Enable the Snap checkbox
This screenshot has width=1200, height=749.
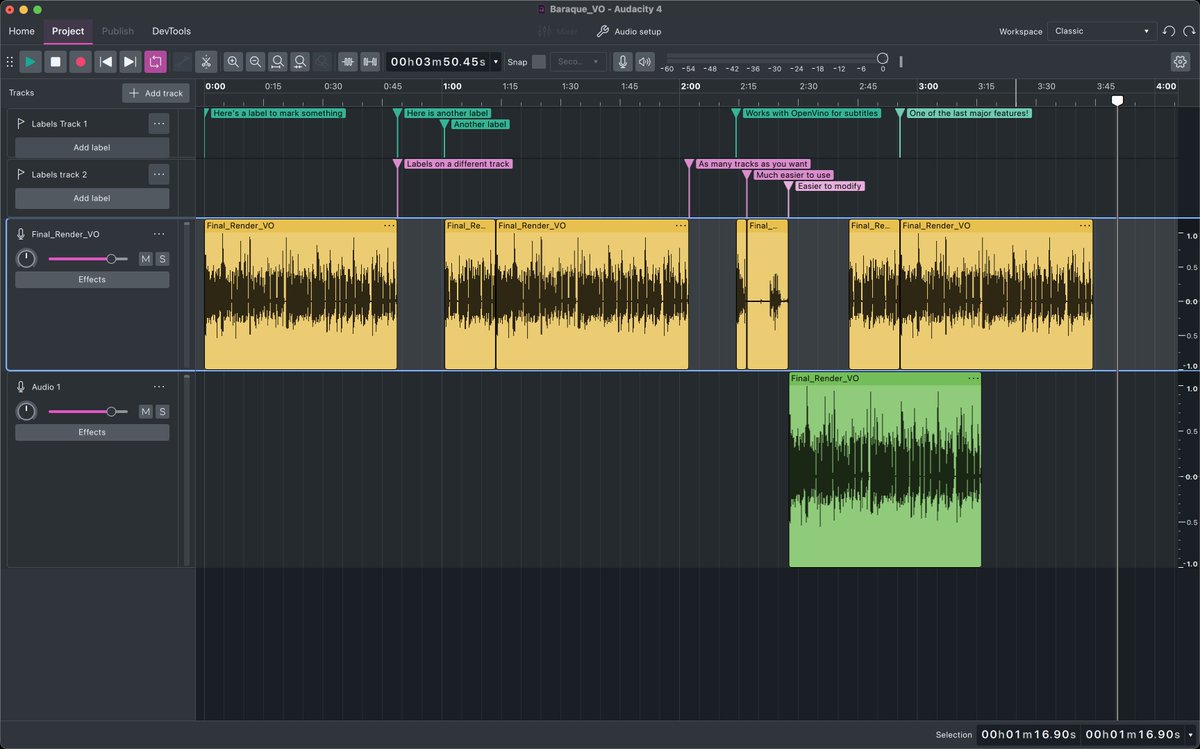click(539, 62)
